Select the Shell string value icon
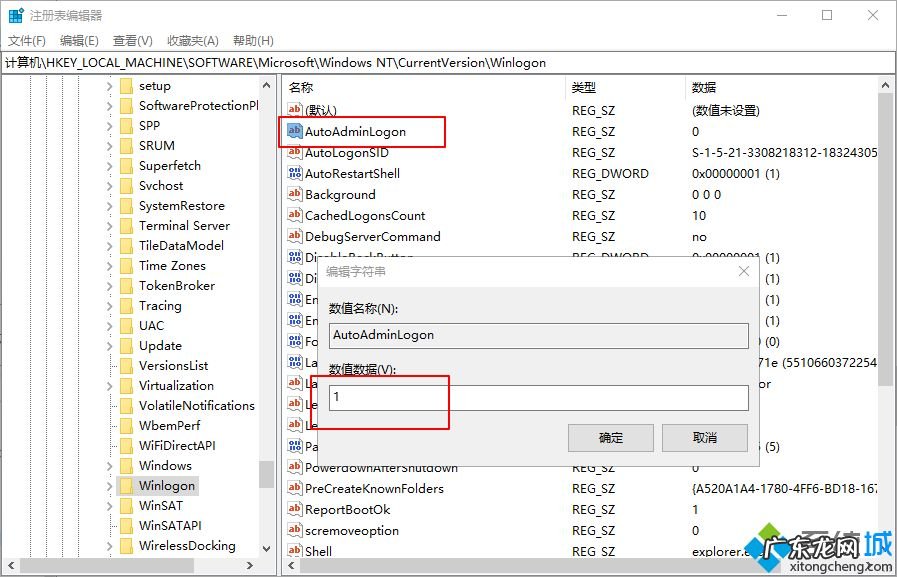The height and width of the screenshot is (577, 897). tap(295, 552)
